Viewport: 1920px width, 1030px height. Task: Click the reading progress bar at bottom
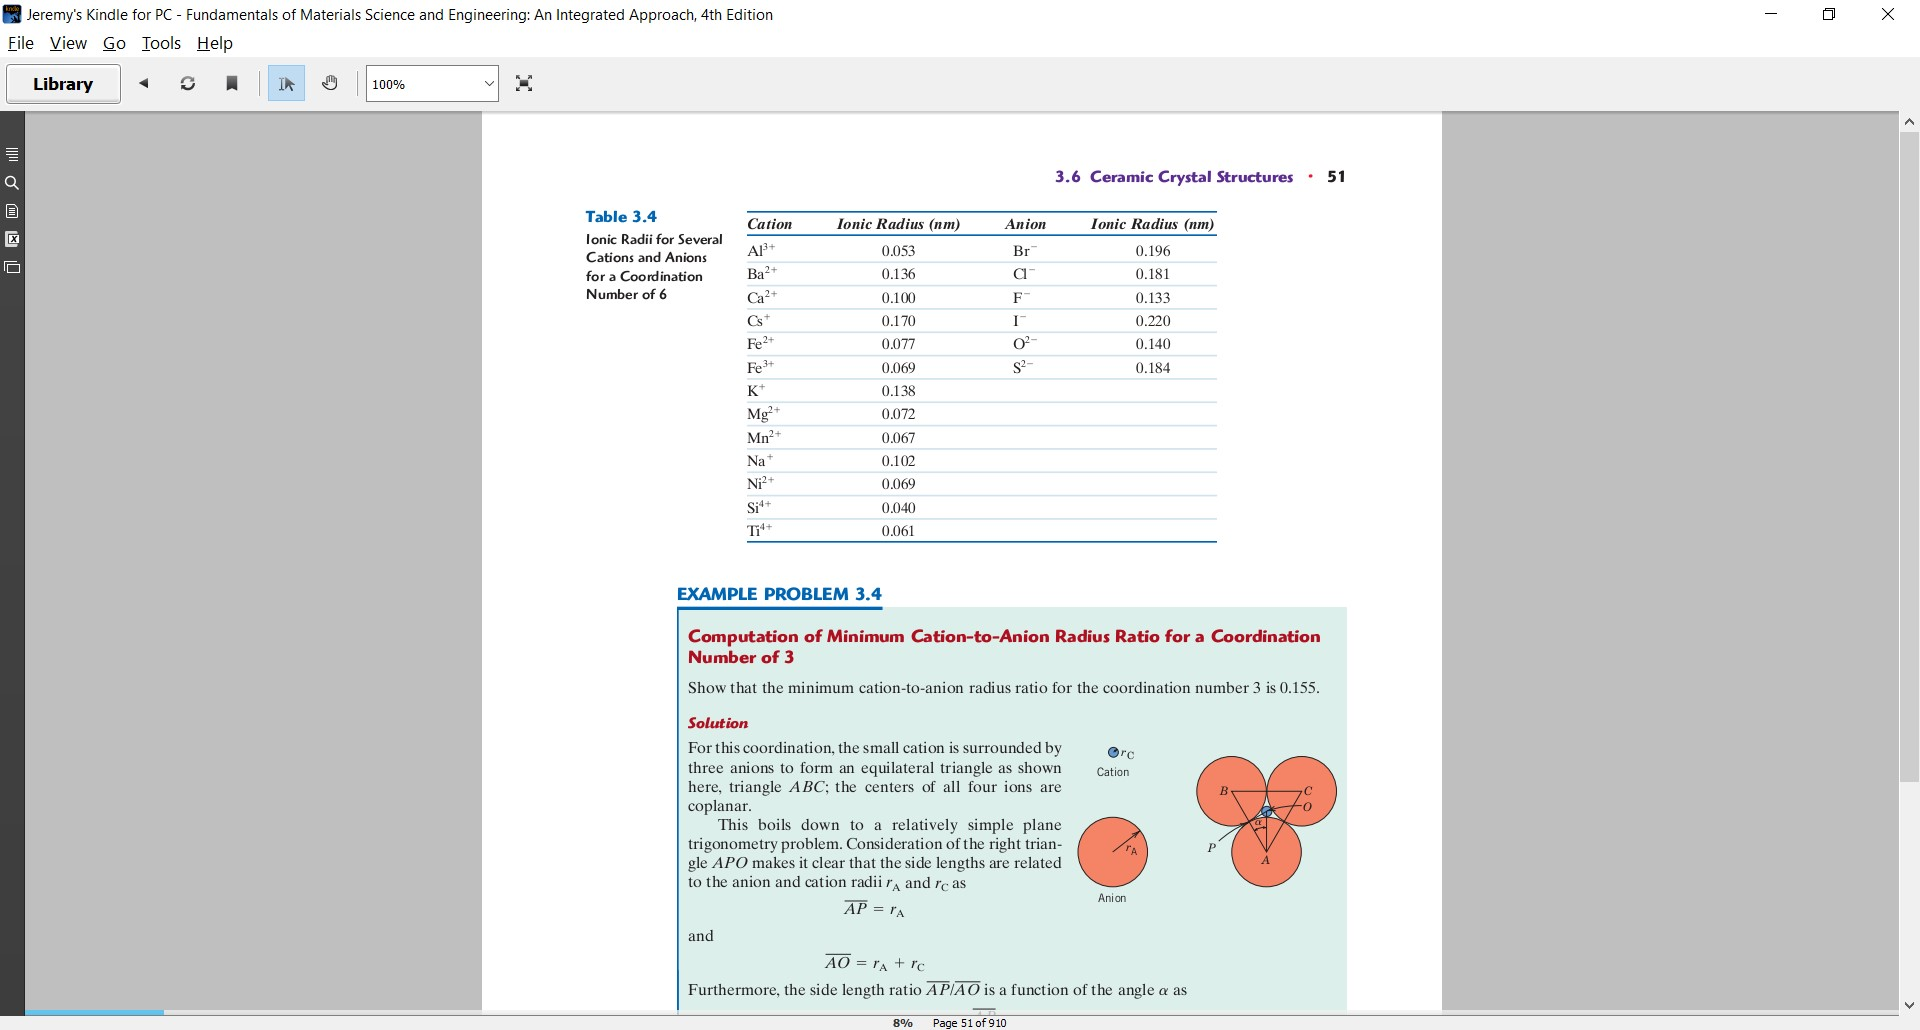960,1013
